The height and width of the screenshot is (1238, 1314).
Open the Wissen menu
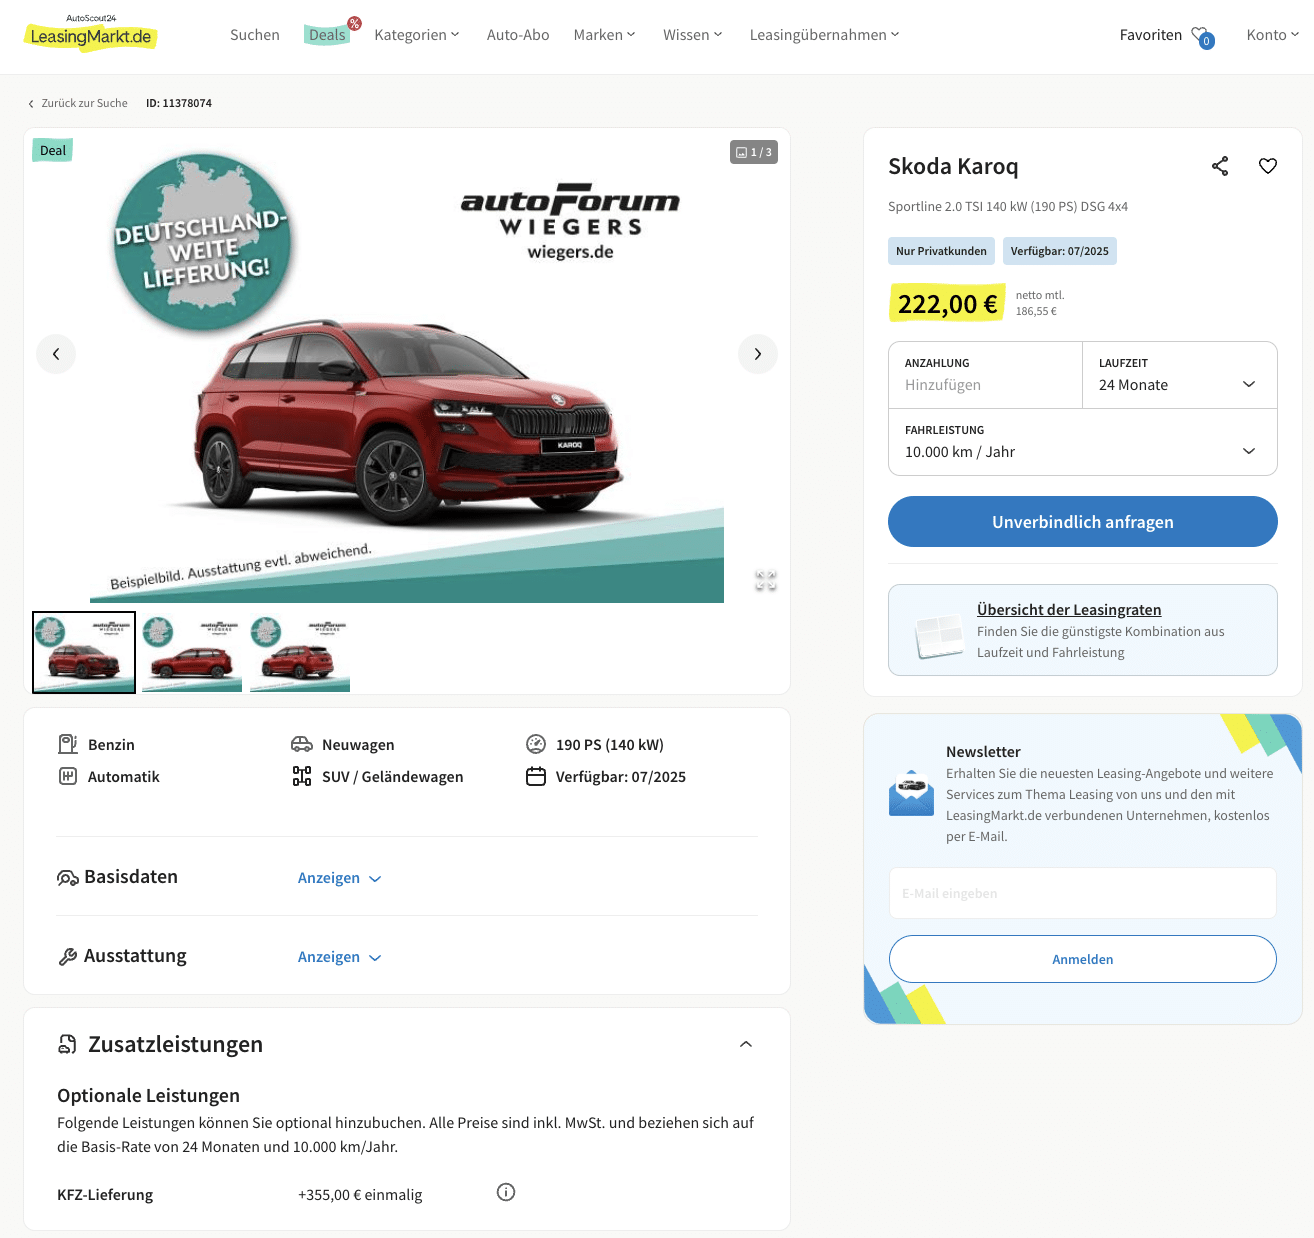692,35
